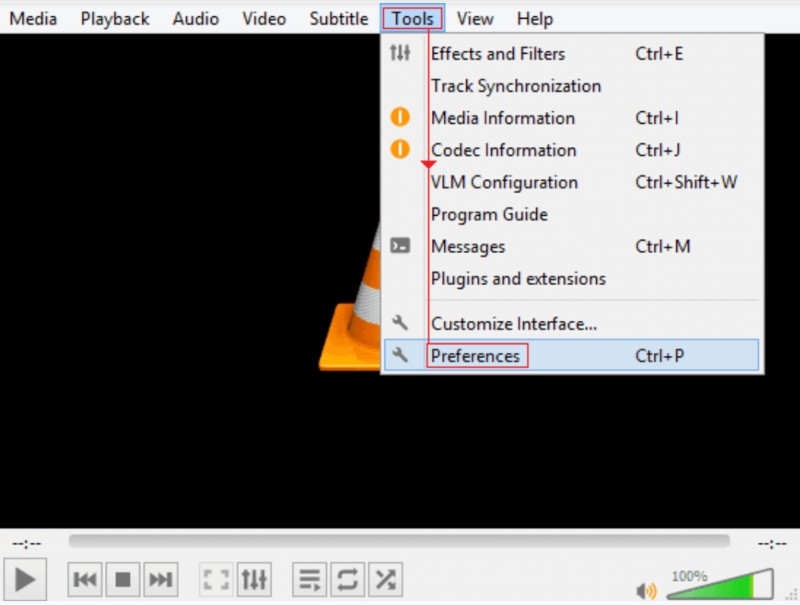Open the Media menu
The width and height of the screenshot is (800, 605).
[x=33, y=18]
